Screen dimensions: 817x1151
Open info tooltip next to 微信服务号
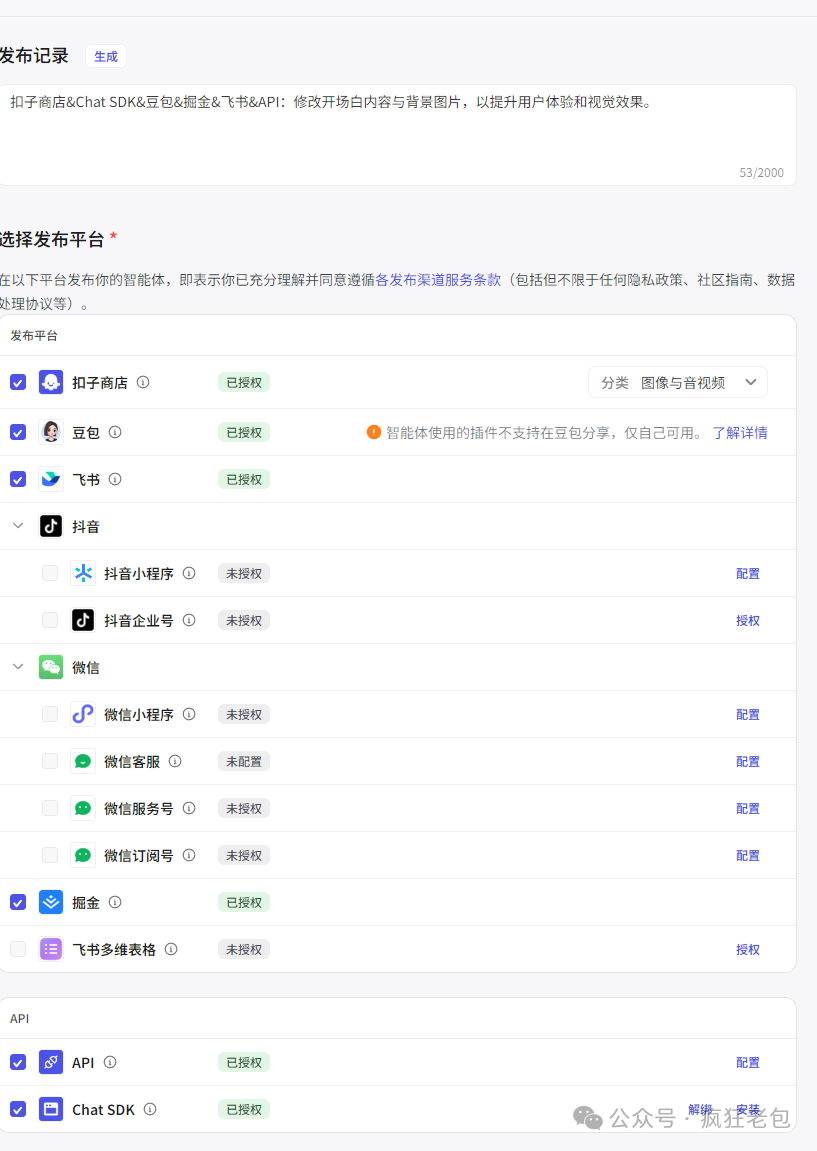[189, 808]
